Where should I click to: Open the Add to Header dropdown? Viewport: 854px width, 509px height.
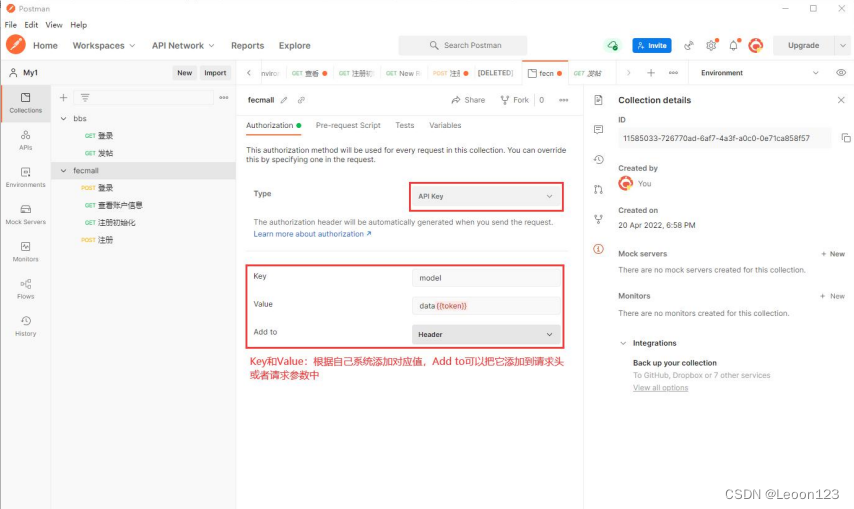pyautogui.click(x=486, y=334)
